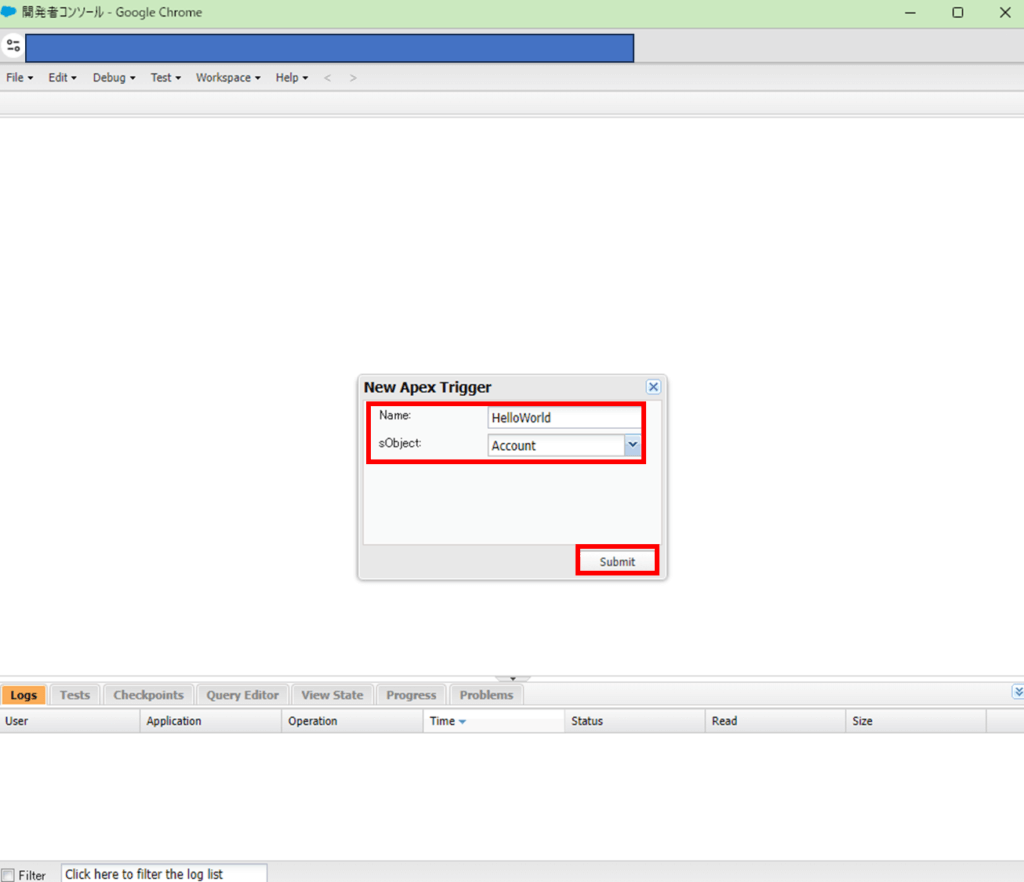Open the Workspace menu
Image resolution: width=1024 pixels, height=882 pixels.
click(227, 78)
